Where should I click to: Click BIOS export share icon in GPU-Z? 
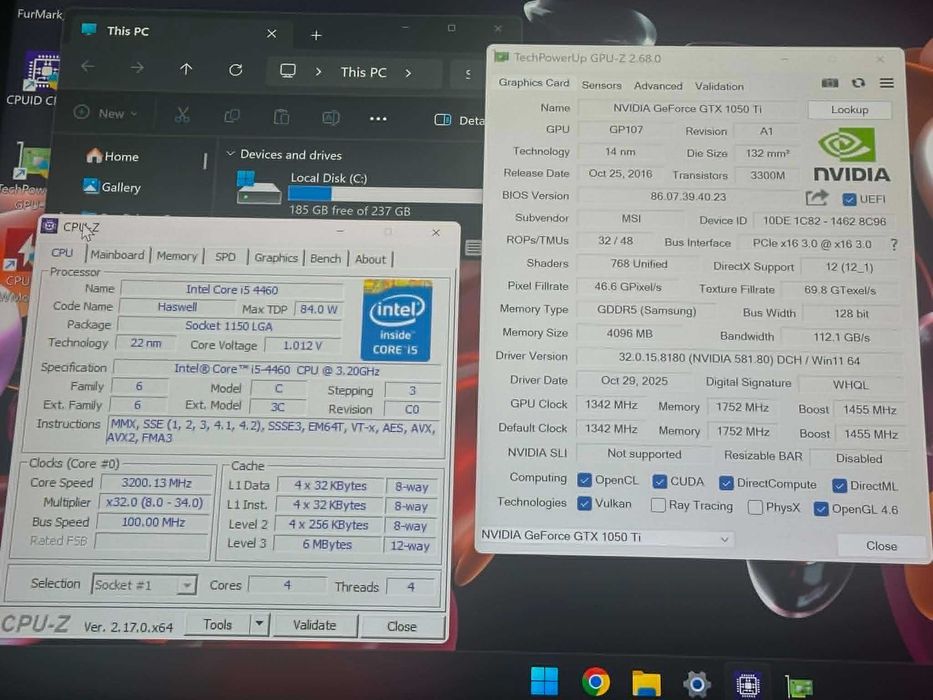tap(817, 198)
